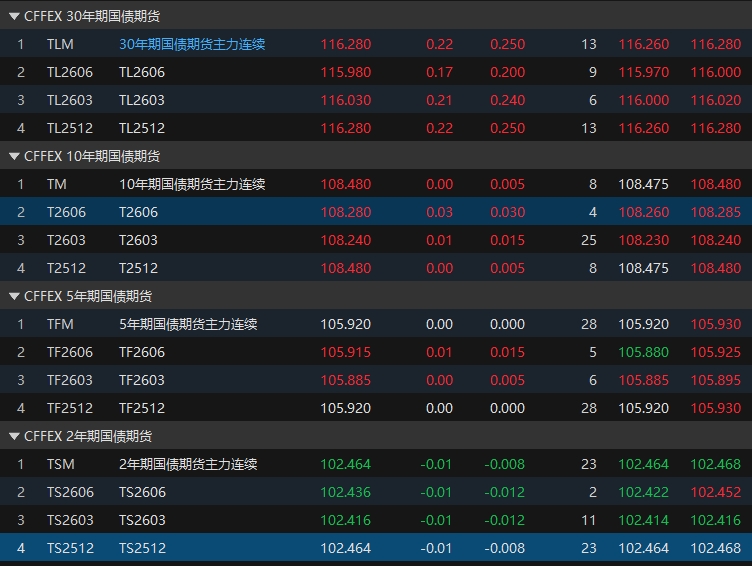This screenshot has height=566, width=752.
Task: Click value 0.030 in T2606 row
Action: 507,212
